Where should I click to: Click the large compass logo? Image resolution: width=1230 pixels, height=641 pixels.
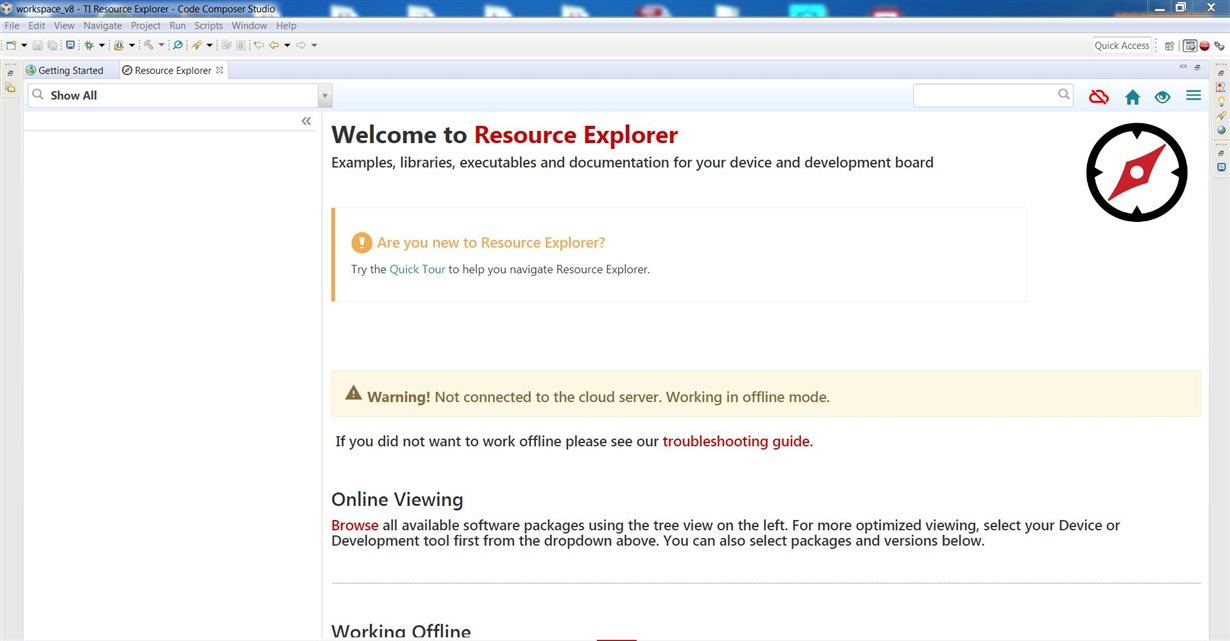[x=1136, y=172]
